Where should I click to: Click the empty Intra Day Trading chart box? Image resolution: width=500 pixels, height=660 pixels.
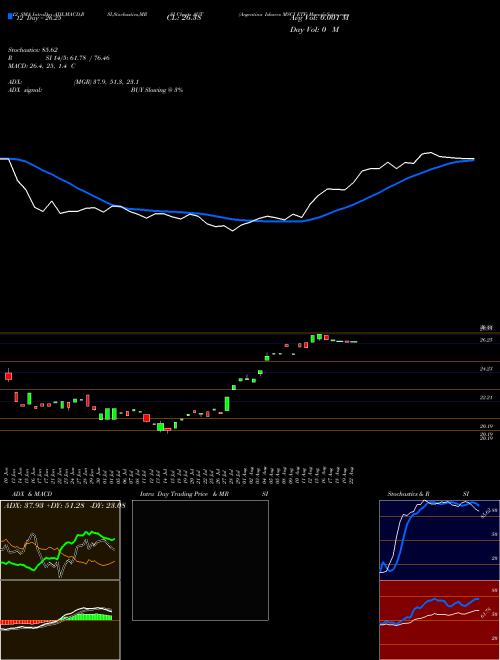[x=200, y=560]
